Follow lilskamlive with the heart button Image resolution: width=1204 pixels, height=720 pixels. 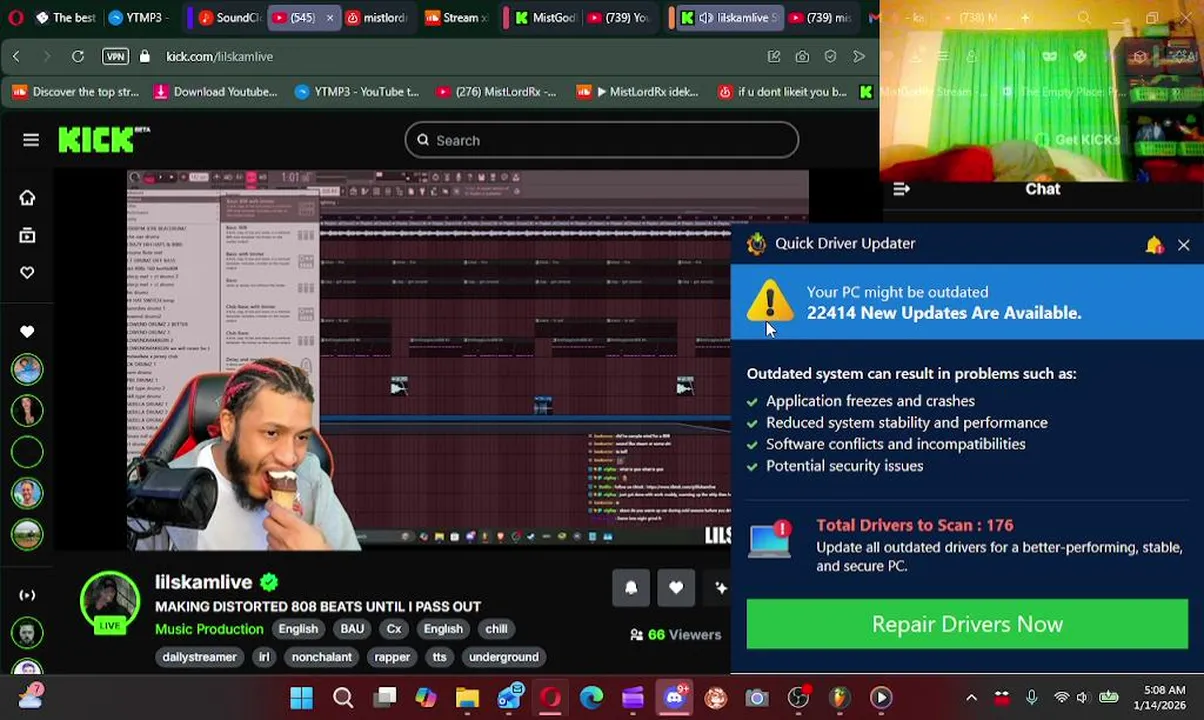click(x=676, y=588)
